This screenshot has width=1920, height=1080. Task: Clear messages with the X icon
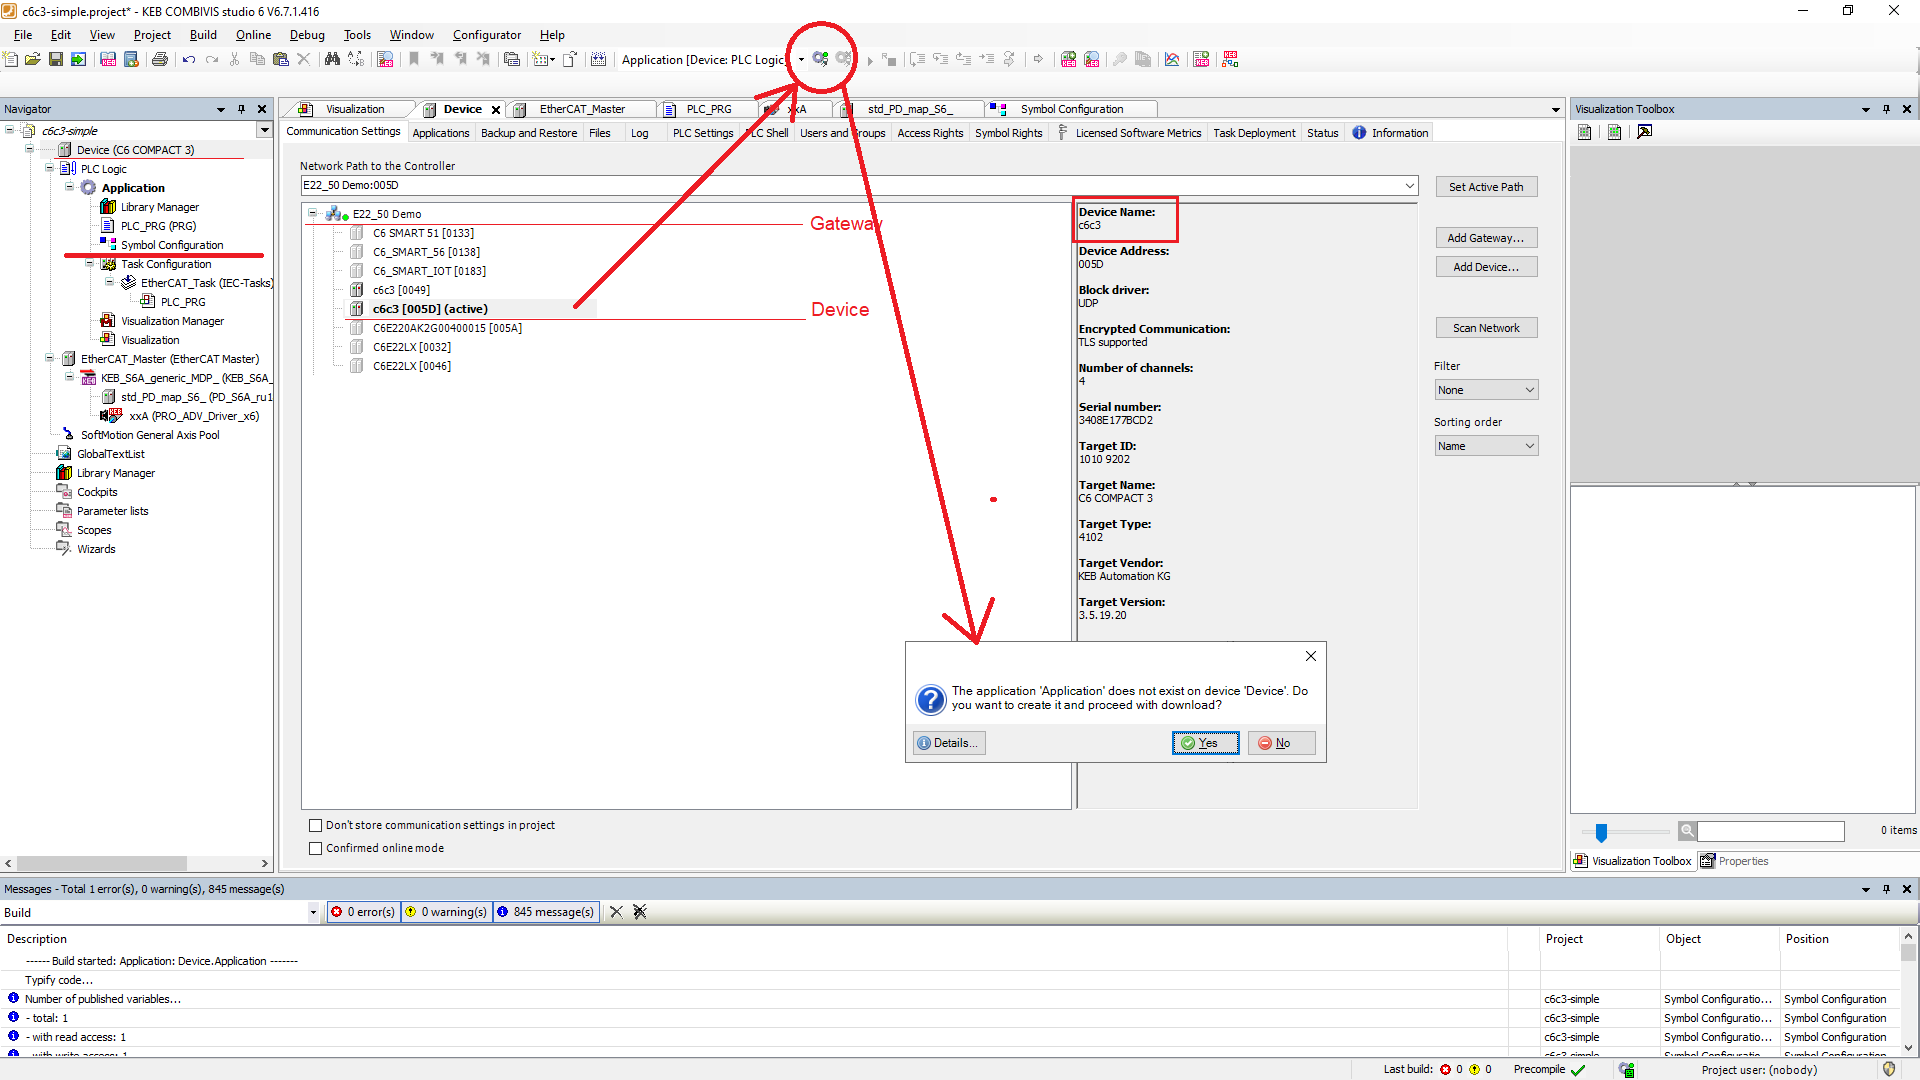(x=616, y=912)
